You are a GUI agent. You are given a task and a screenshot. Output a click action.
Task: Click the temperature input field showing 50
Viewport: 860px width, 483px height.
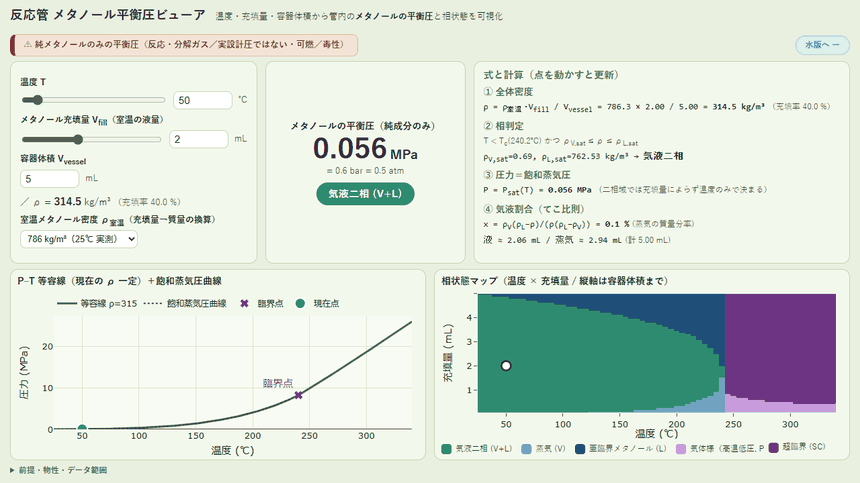coord(203,100)
